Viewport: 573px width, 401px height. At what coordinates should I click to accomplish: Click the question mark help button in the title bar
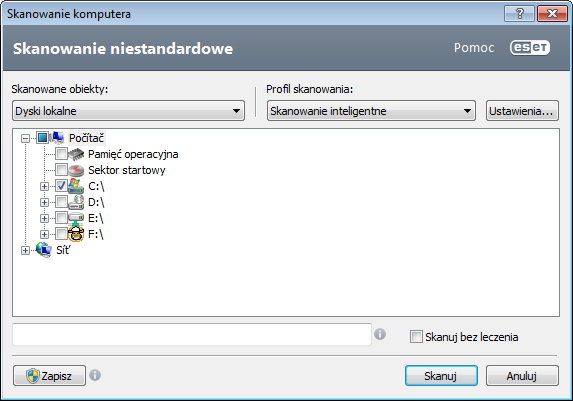click(x=519, y=14)
